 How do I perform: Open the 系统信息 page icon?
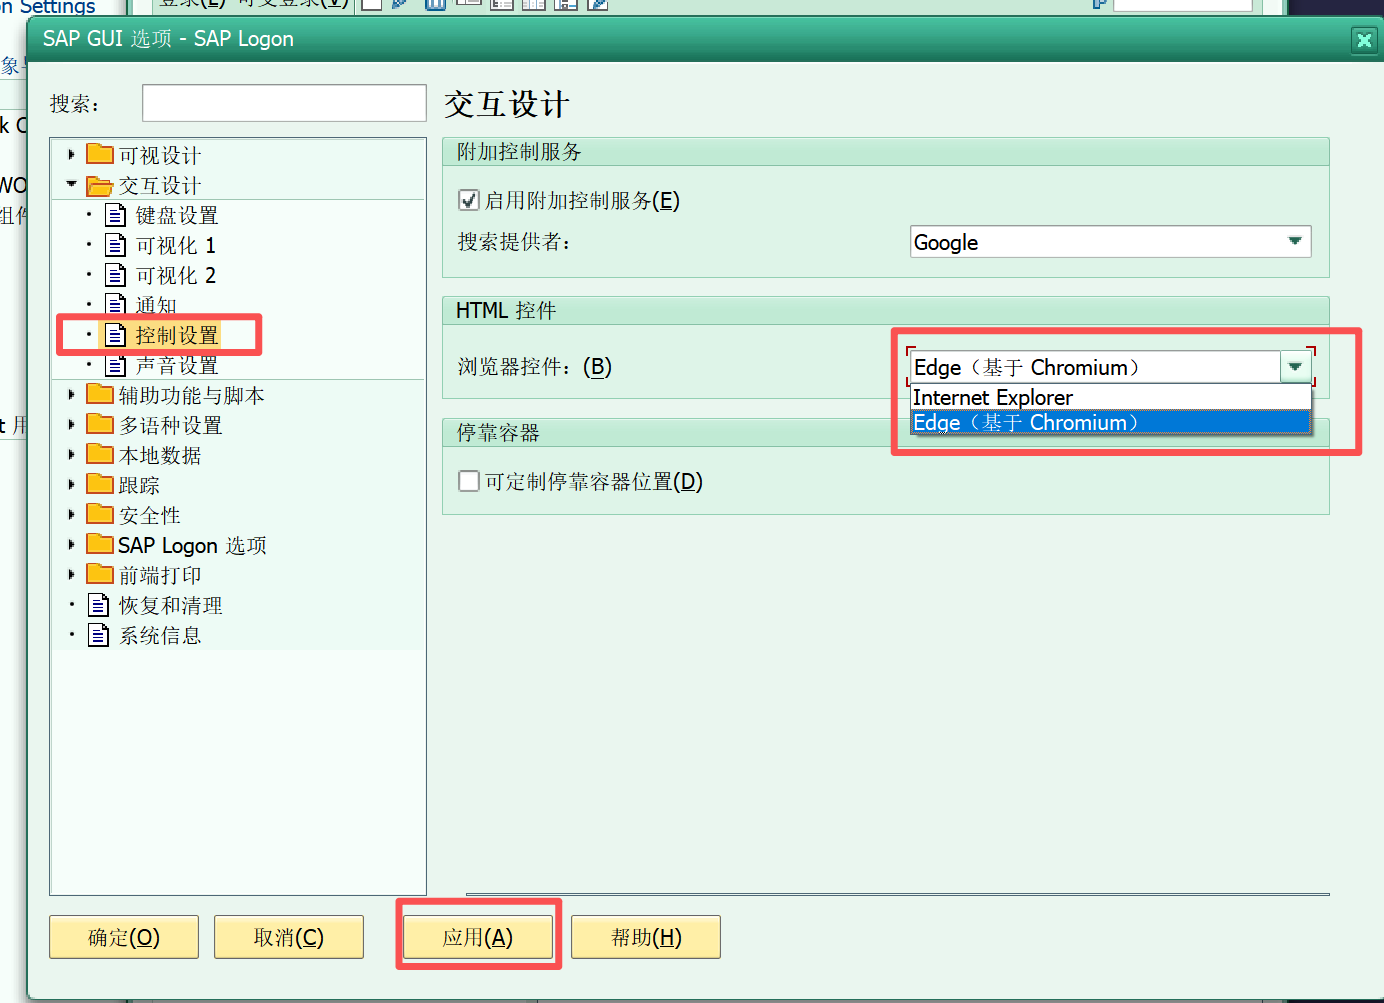(99, 635)
